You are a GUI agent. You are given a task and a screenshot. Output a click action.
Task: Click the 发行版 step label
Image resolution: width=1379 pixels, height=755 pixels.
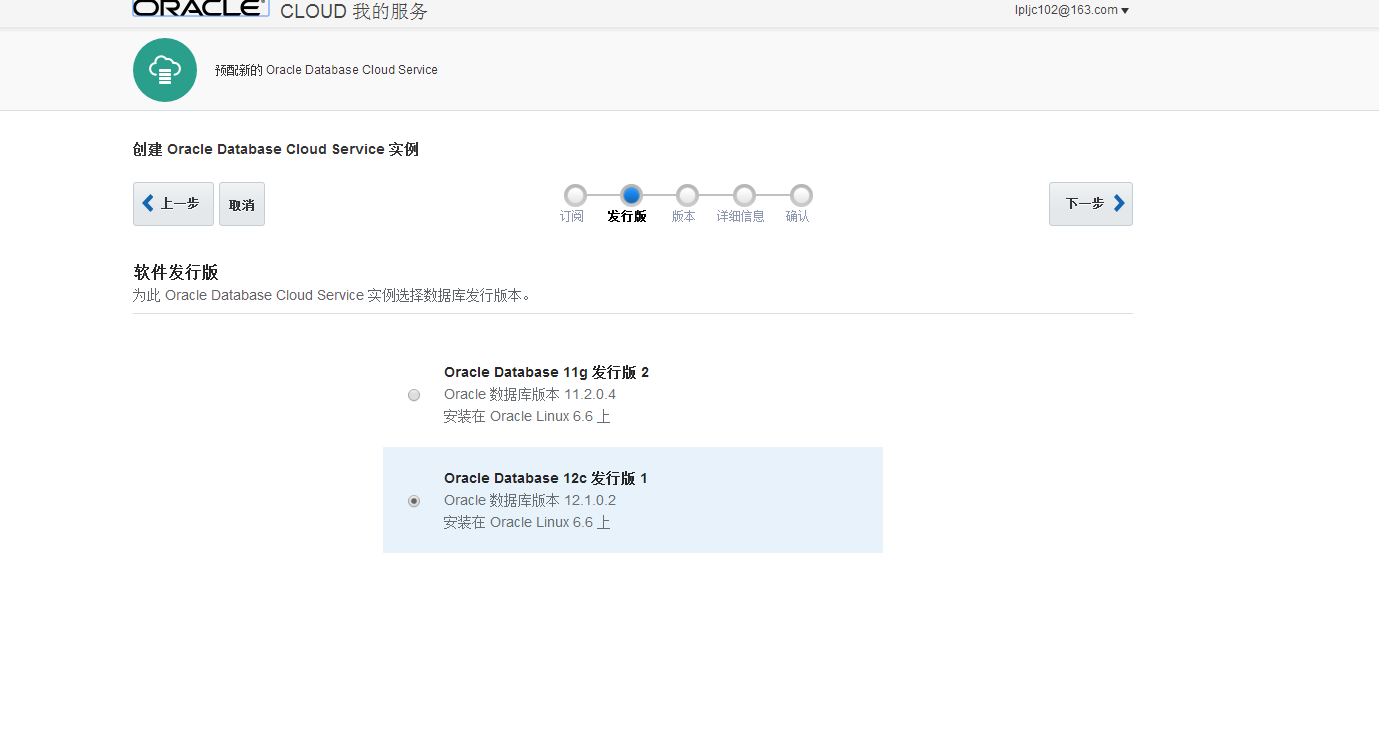627,216
